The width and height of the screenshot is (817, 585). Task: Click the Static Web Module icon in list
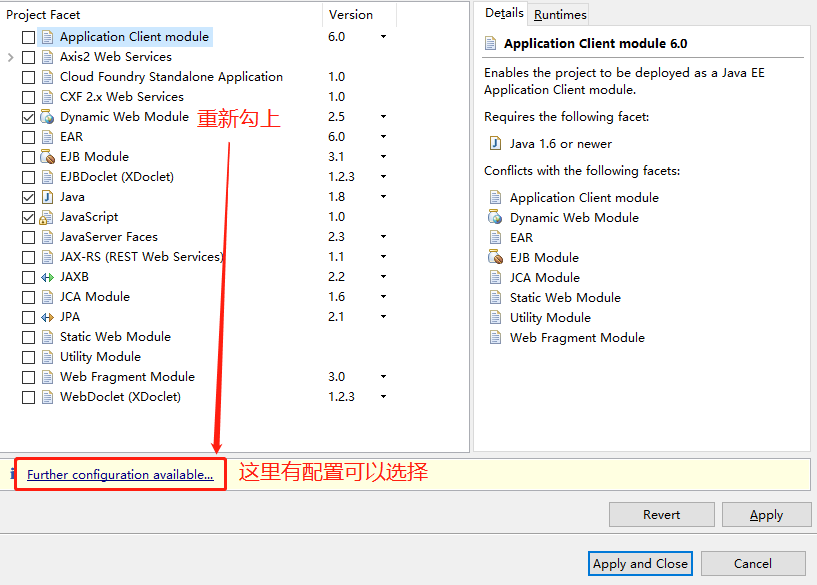point(47,337)
